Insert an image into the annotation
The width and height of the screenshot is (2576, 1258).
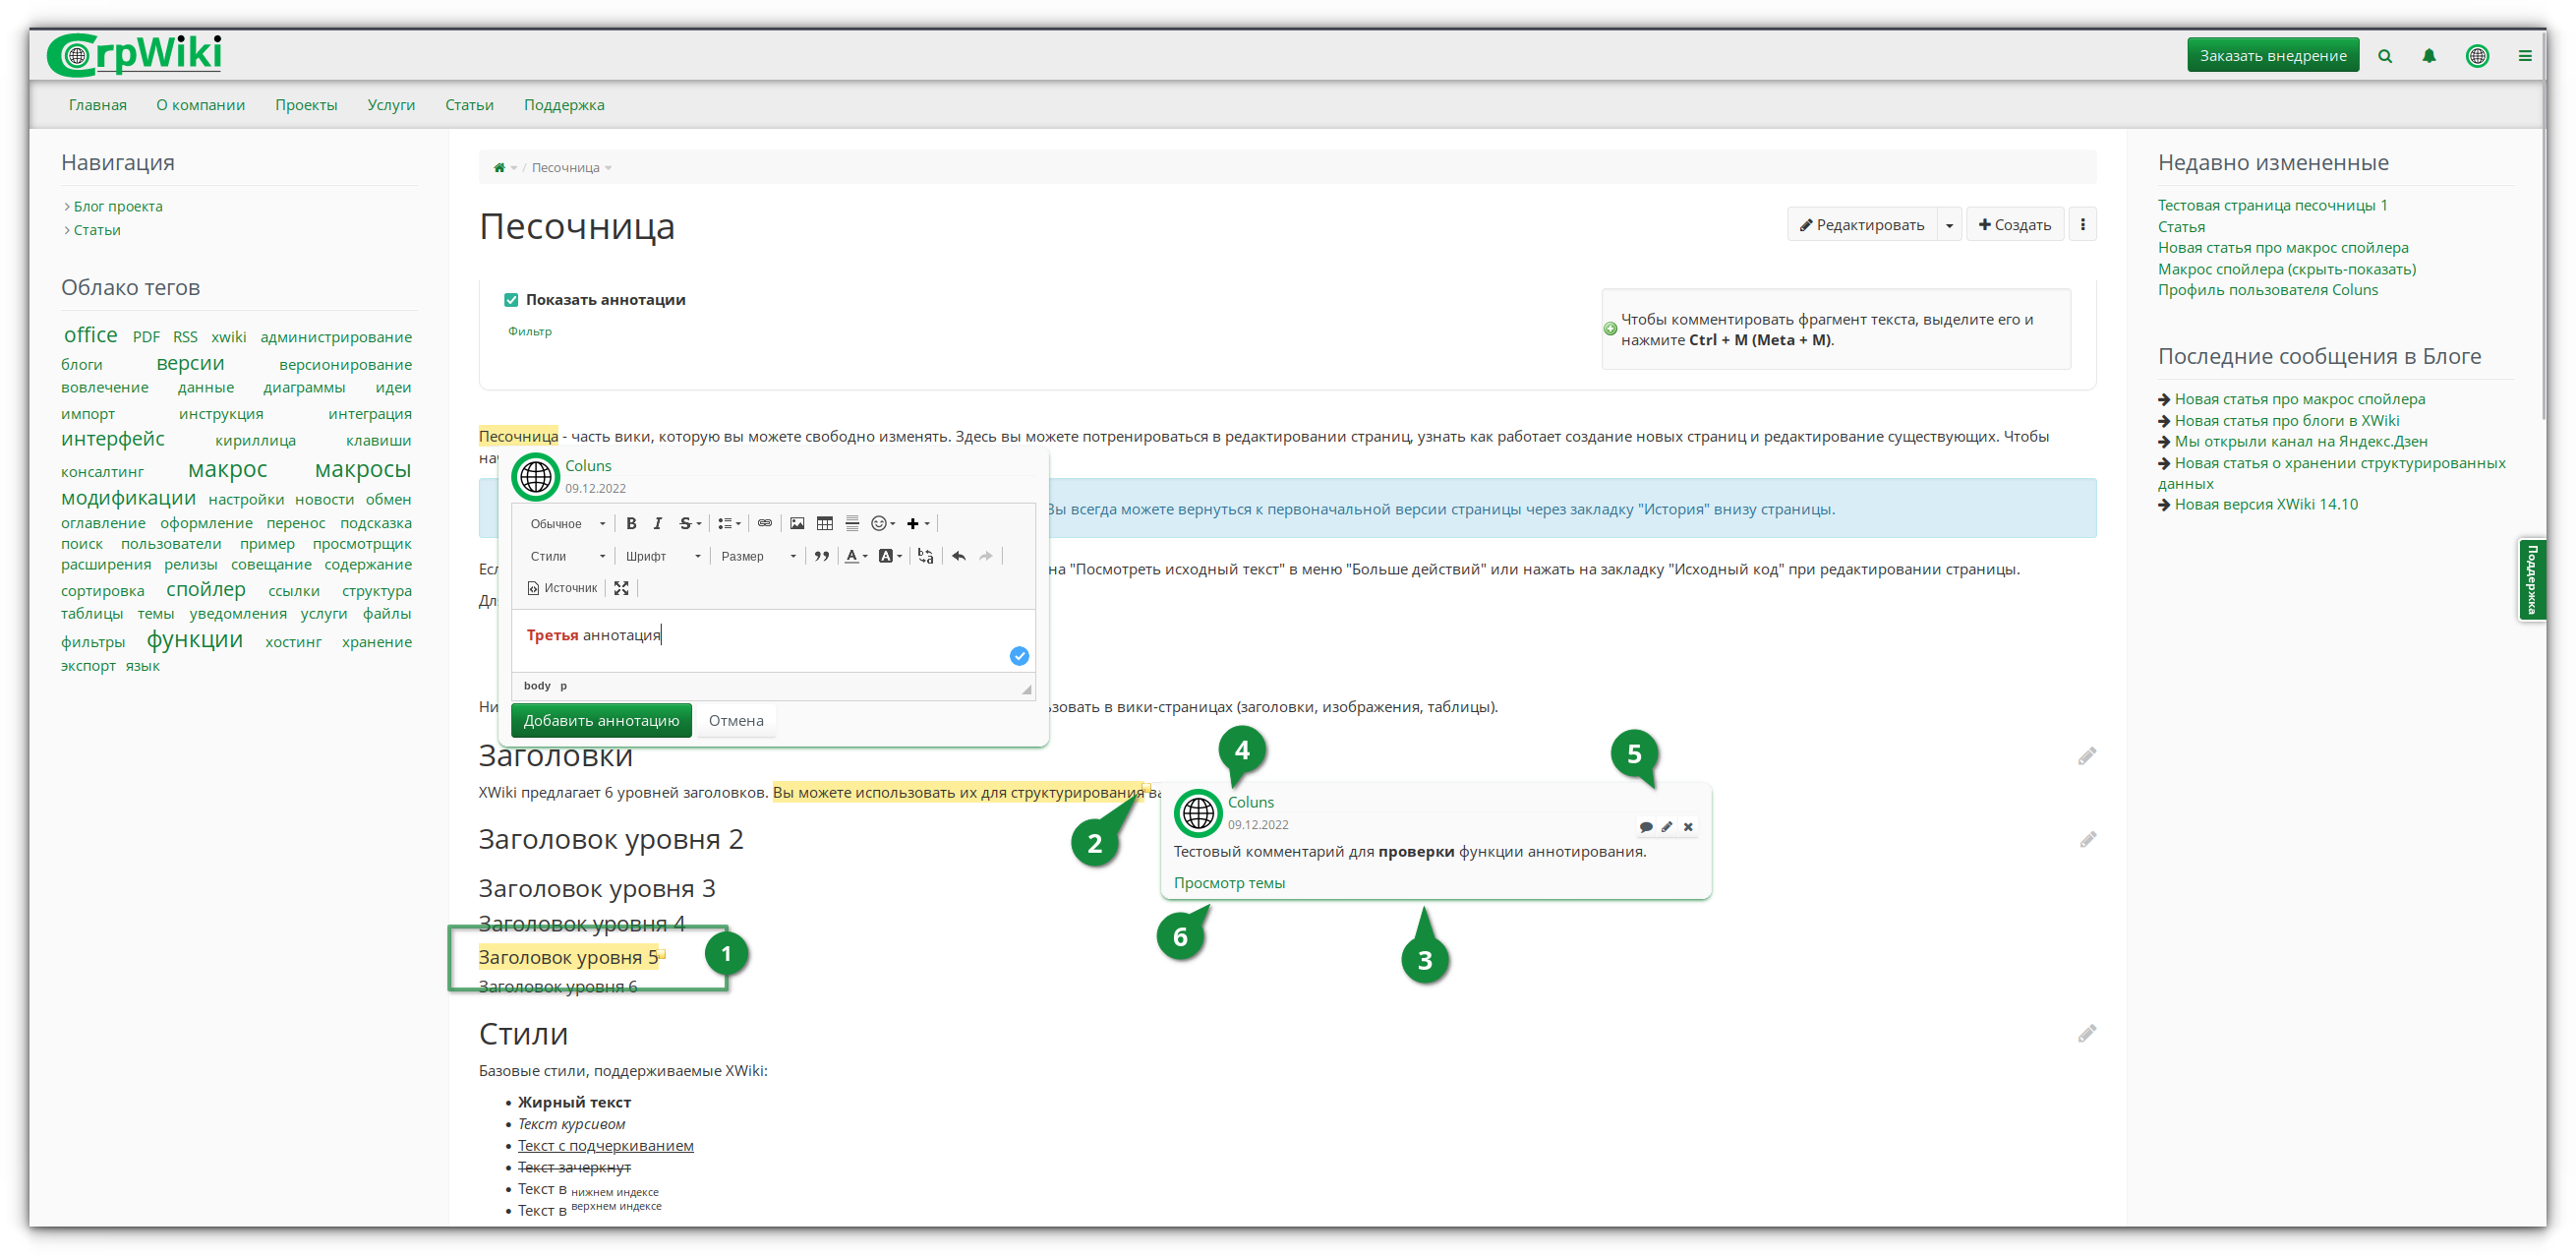tap(797, 523)
